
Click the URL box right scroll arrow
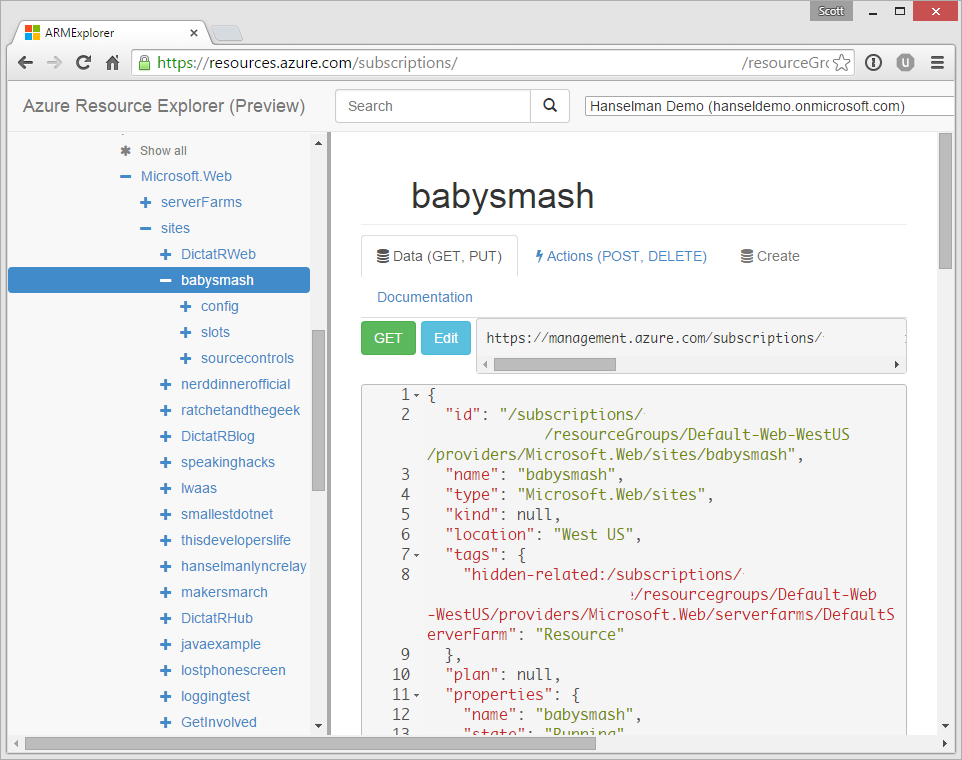point(897,364)
